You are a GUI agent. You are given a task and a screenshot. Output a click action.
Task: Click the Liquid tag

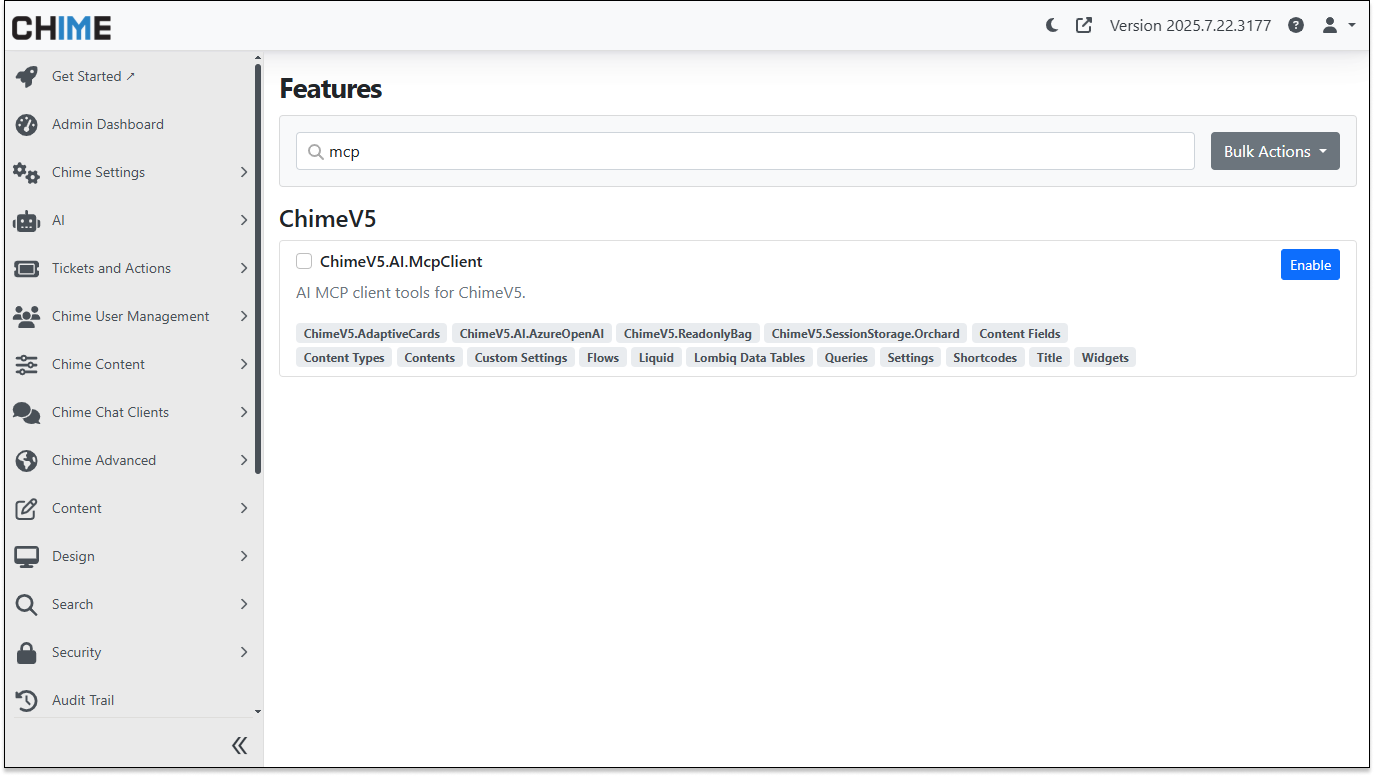click(x=656, y=358)
